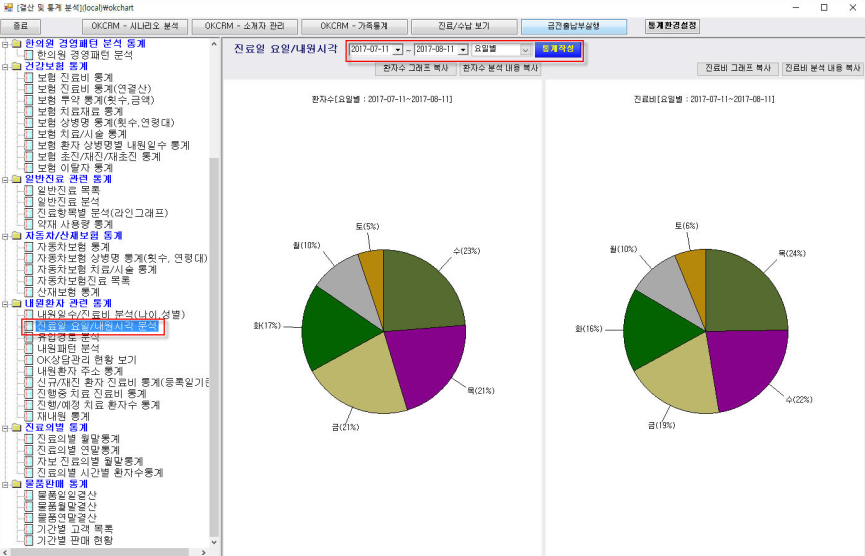Click document icon beside 보험 치료재료 통계
Screen dimensions: 865x556
28,111
